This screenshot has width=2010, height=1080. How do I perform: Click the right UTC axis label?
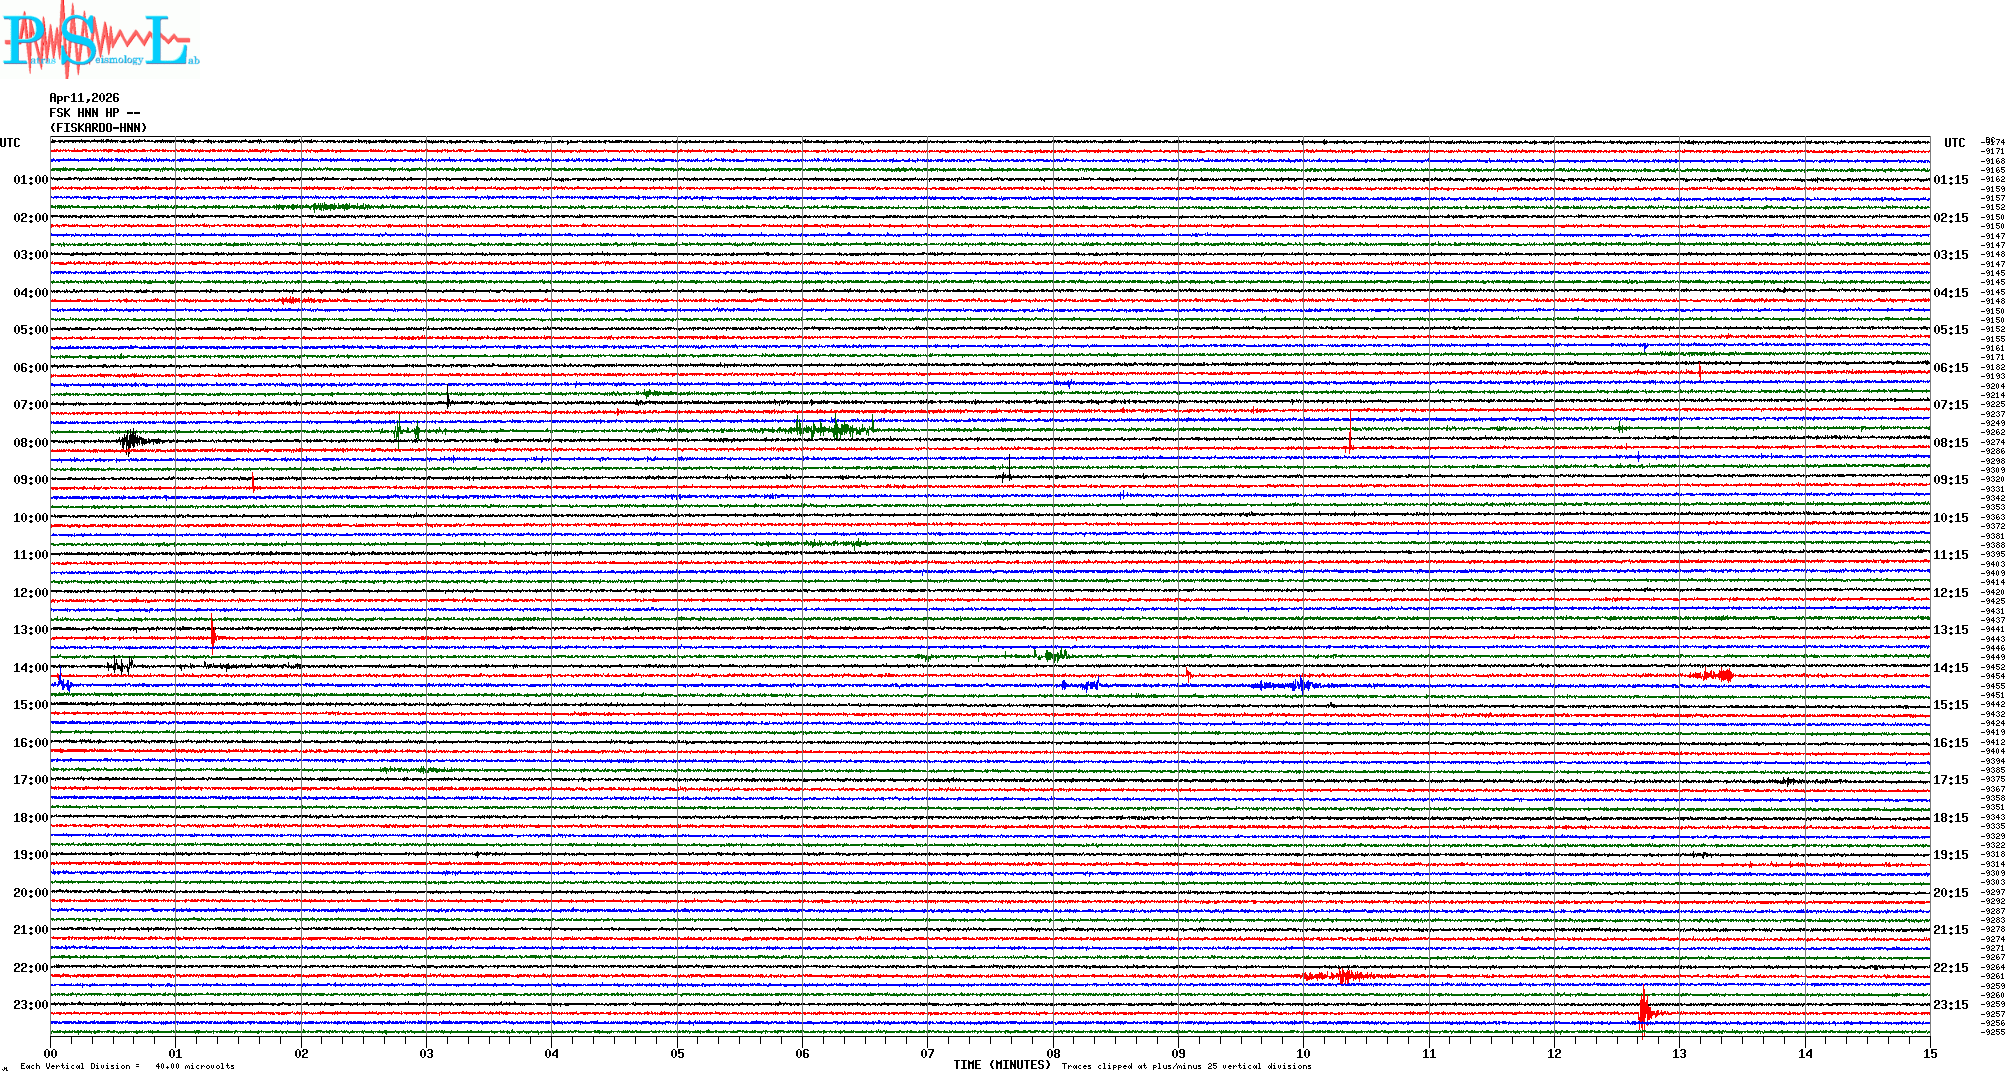(x=1954, y=143)
